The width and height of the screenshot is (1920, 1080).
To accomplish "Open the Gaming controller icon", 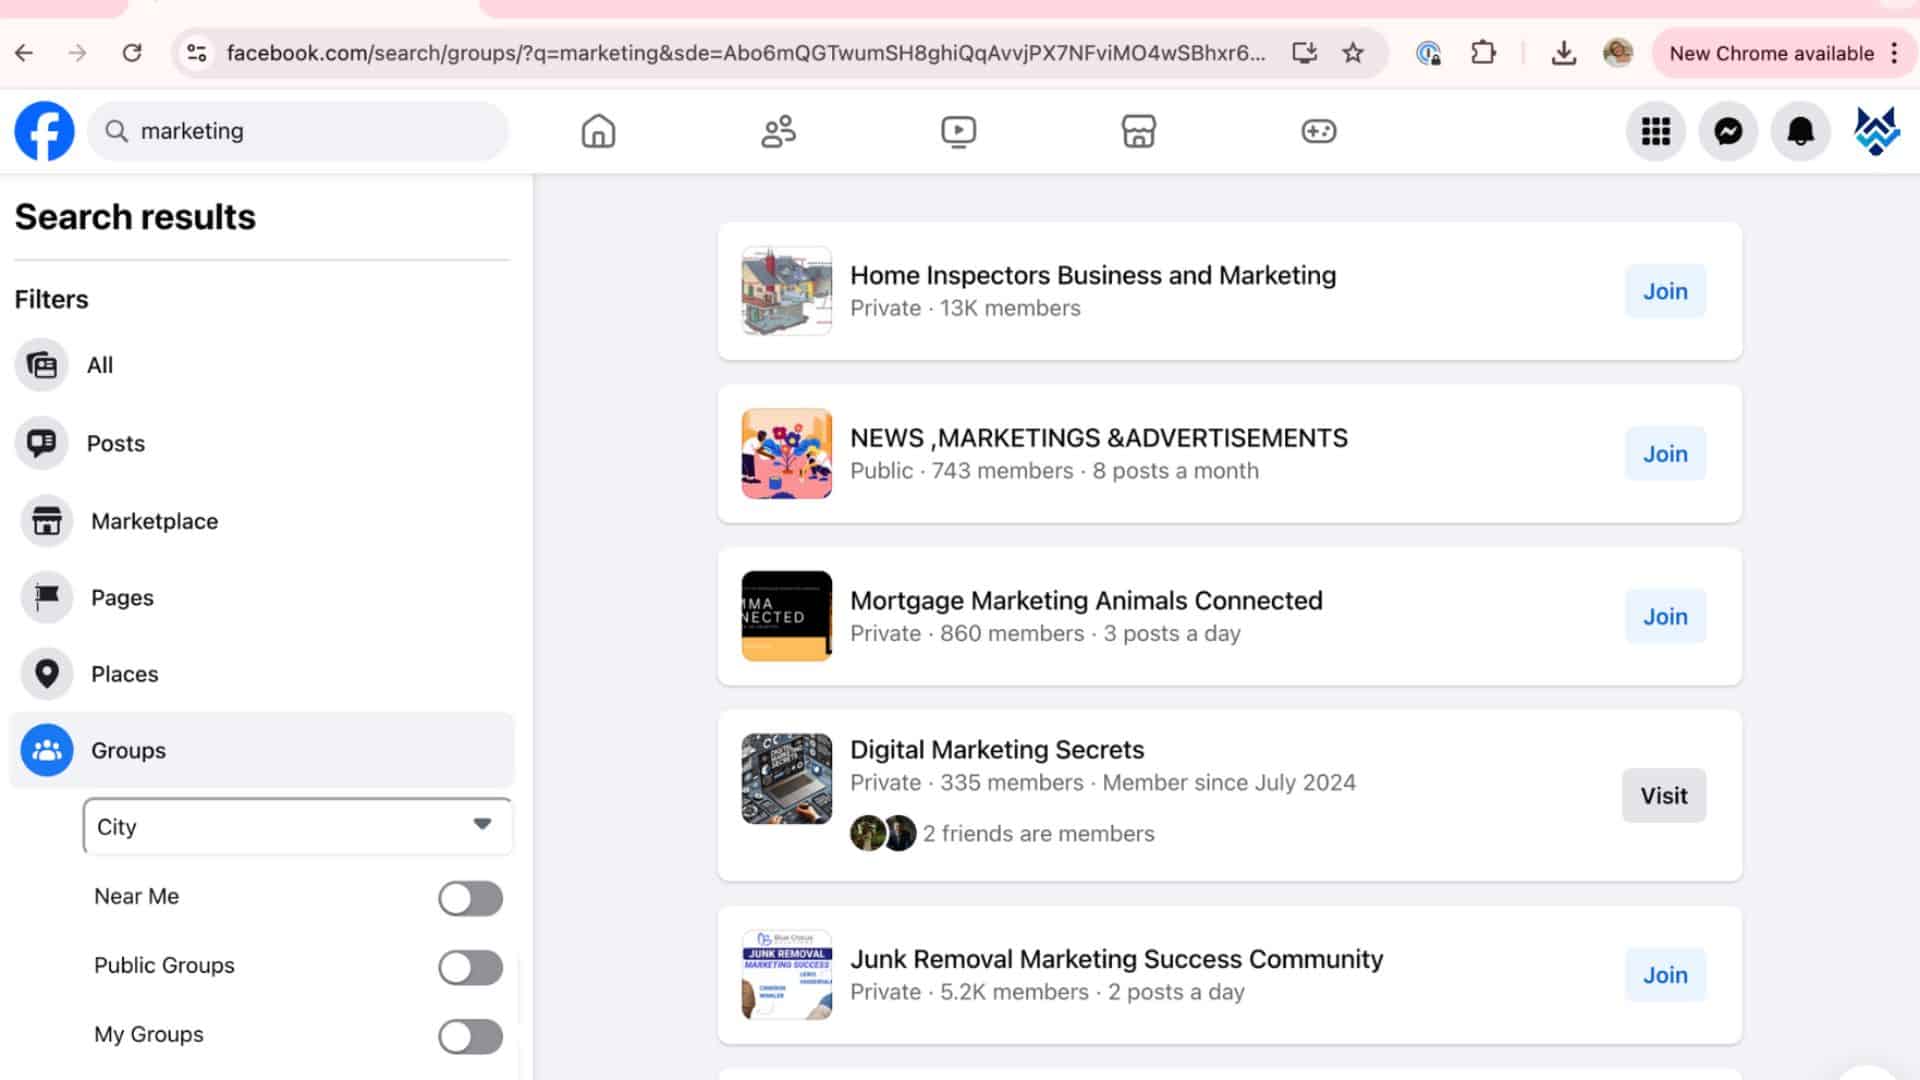I will [x=1318, y=131].
